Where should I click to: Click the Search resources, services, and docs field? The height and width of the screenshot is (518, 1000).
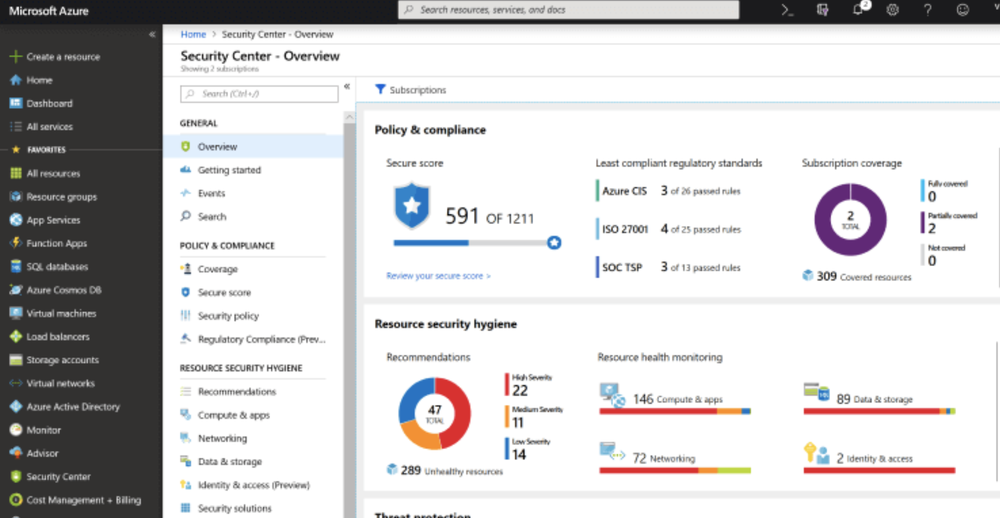[x=568, y=10]
